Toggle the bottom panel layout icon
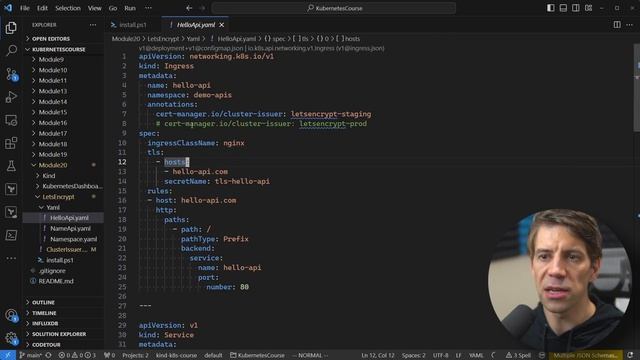This screenshot has height=360, width=640. (x=563, y=8)
